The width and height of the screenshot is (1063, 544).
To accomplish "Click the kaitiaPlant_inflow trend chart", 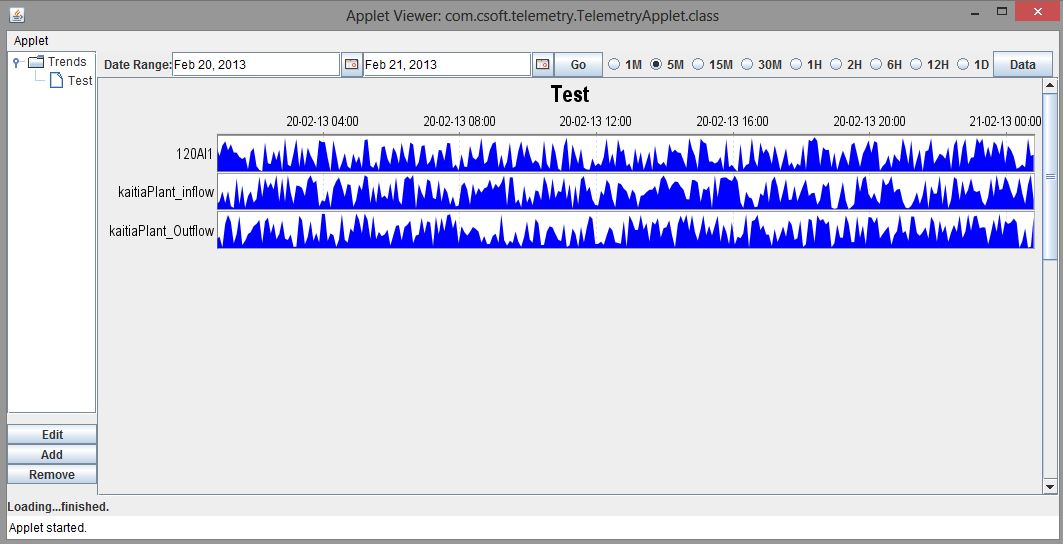I will (626, 191).
